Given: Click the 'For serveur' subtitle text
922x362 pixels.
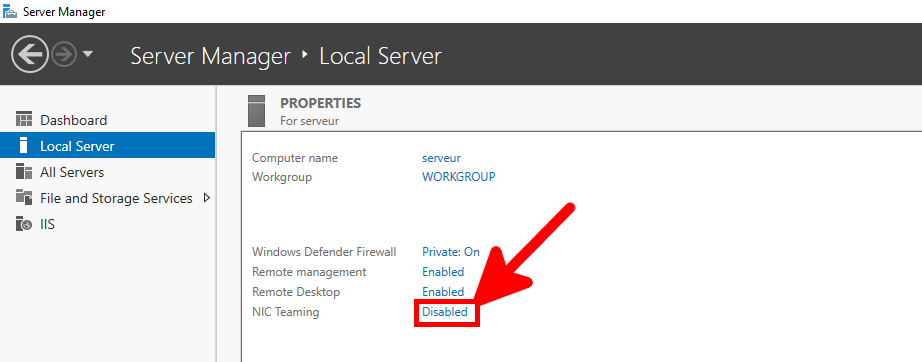Looking at the screenshot, I should [x=310, y=121].
